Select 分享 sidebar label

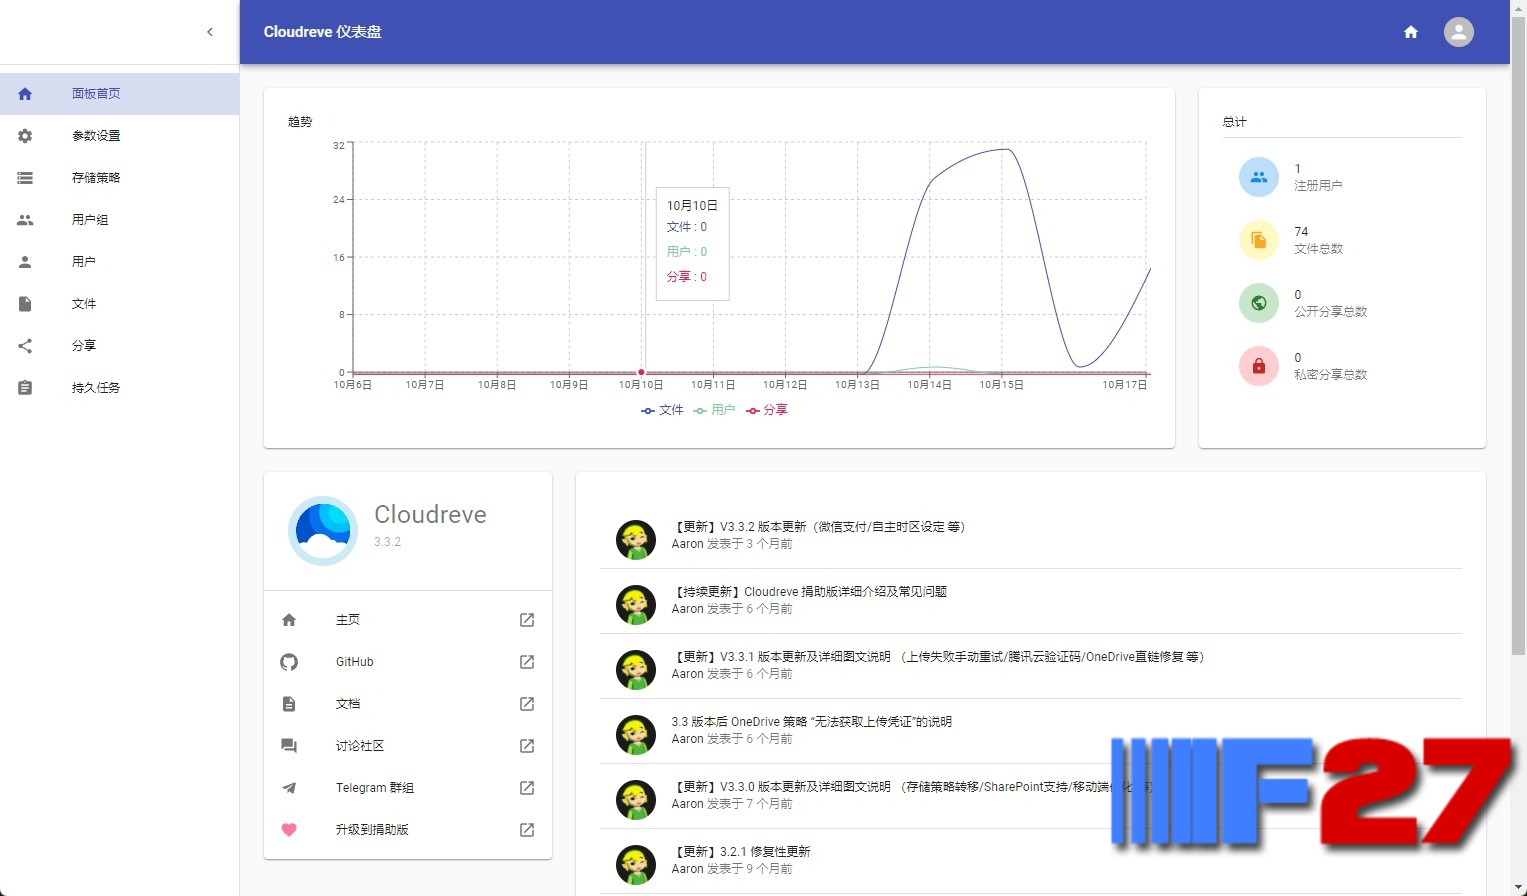[x=84, y=346]
